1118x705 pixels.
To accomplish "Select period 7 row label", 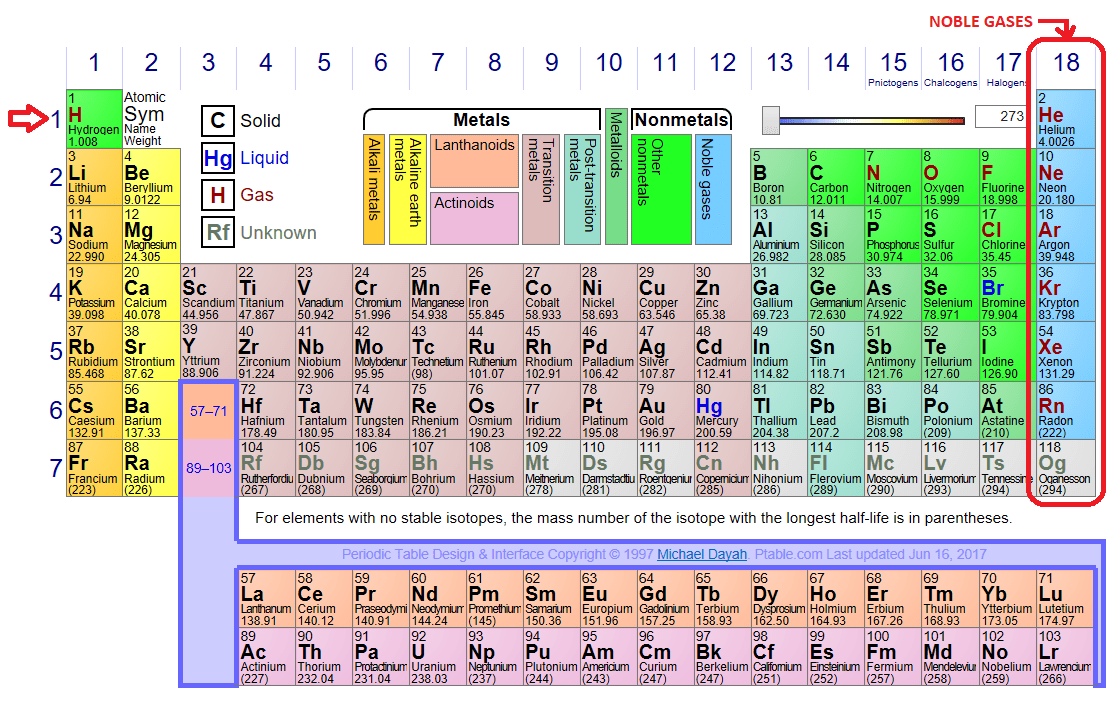I will pyautogui.click(x=56, y=468).
